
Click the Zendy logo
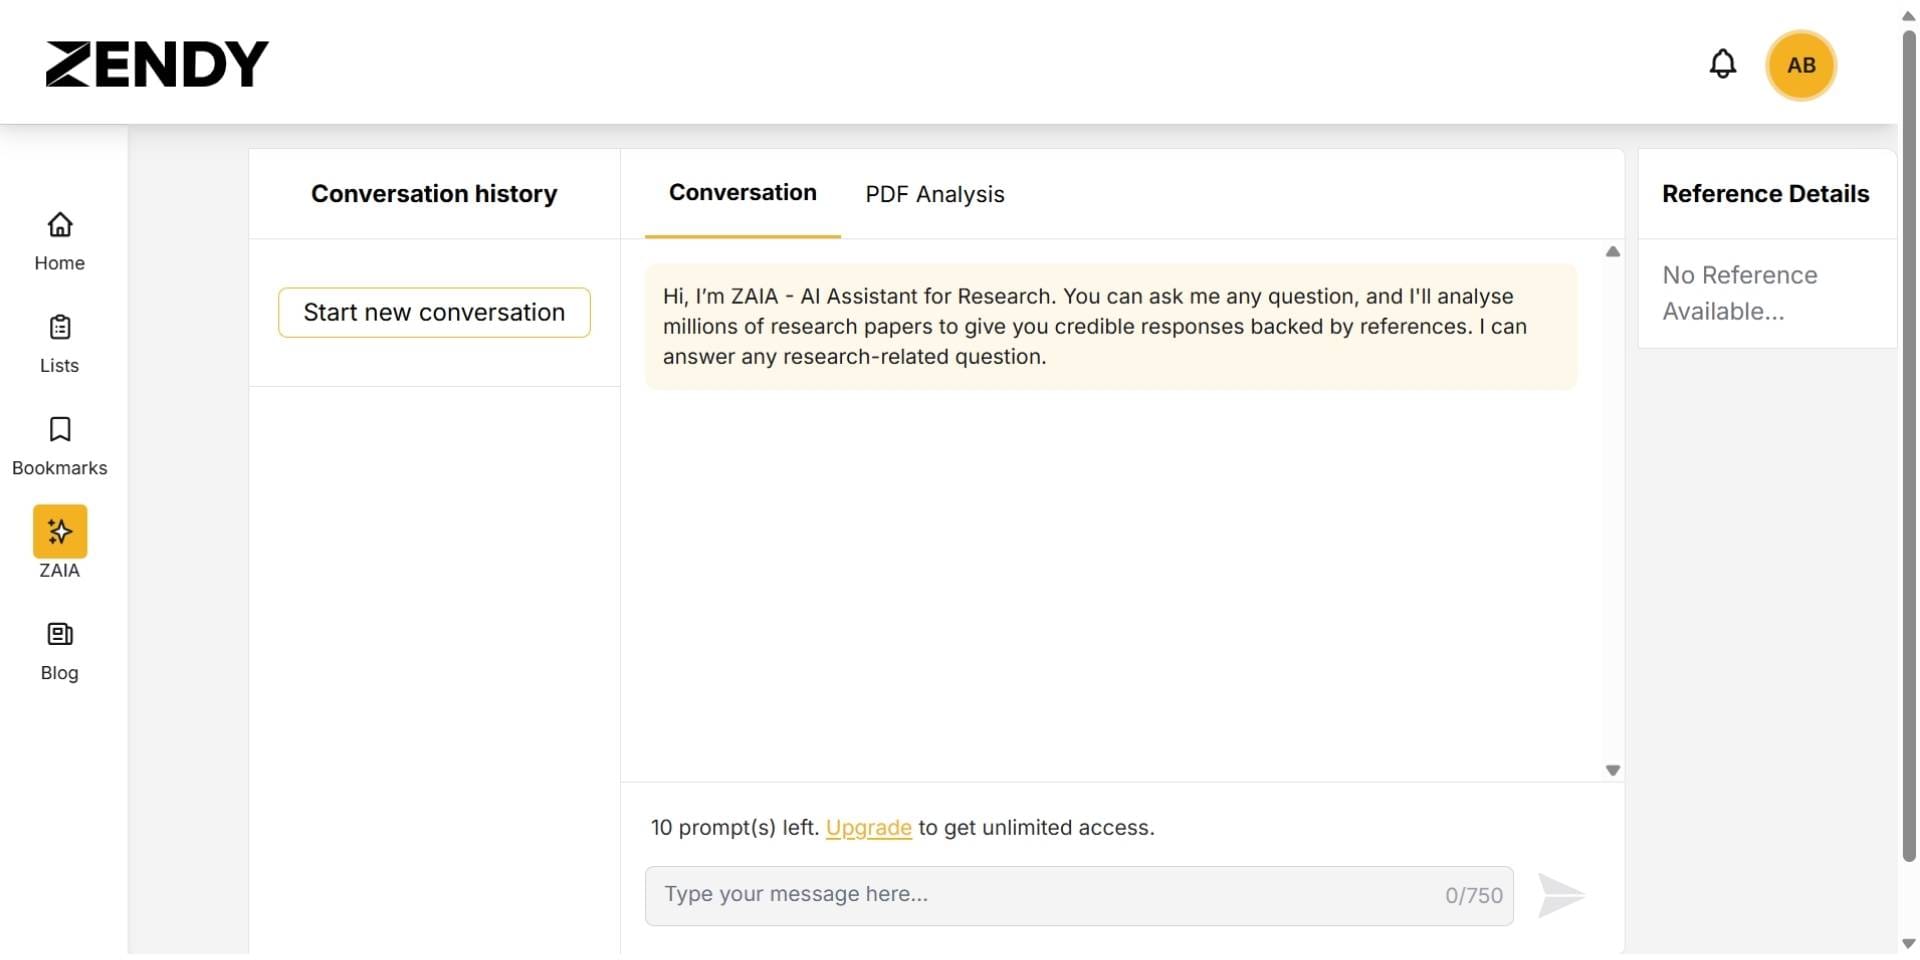(157, 64)
